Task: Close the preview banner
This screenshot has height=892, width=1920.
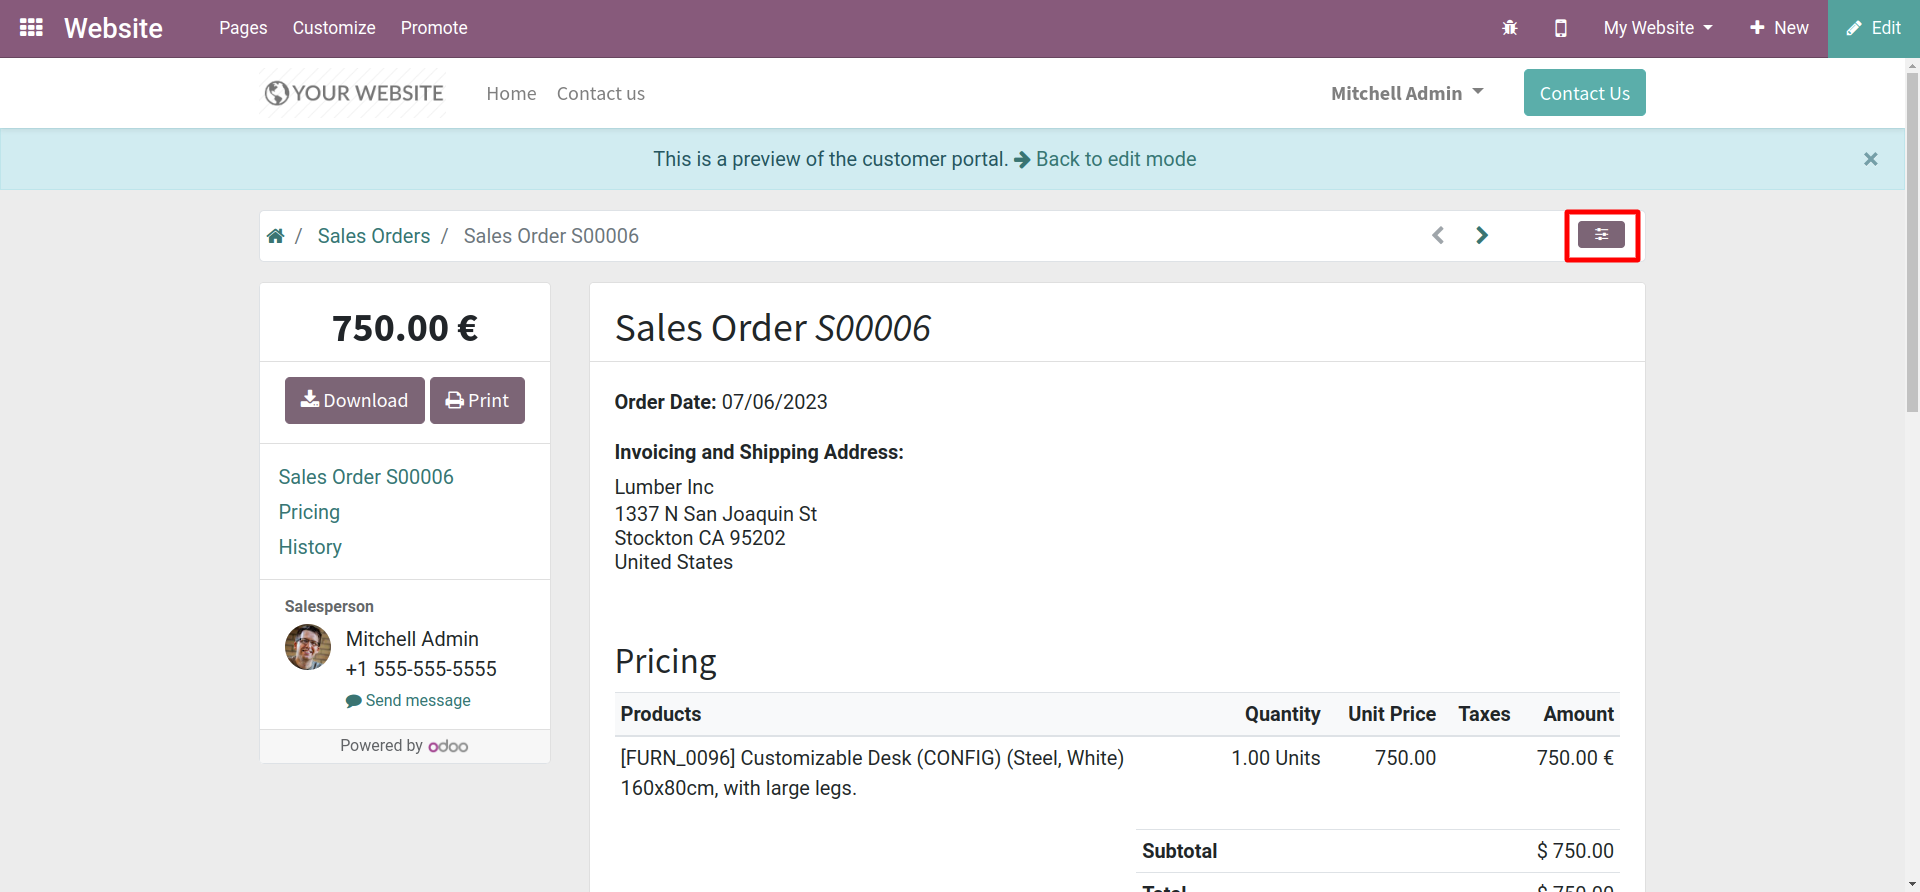Action: (1870, 159)
